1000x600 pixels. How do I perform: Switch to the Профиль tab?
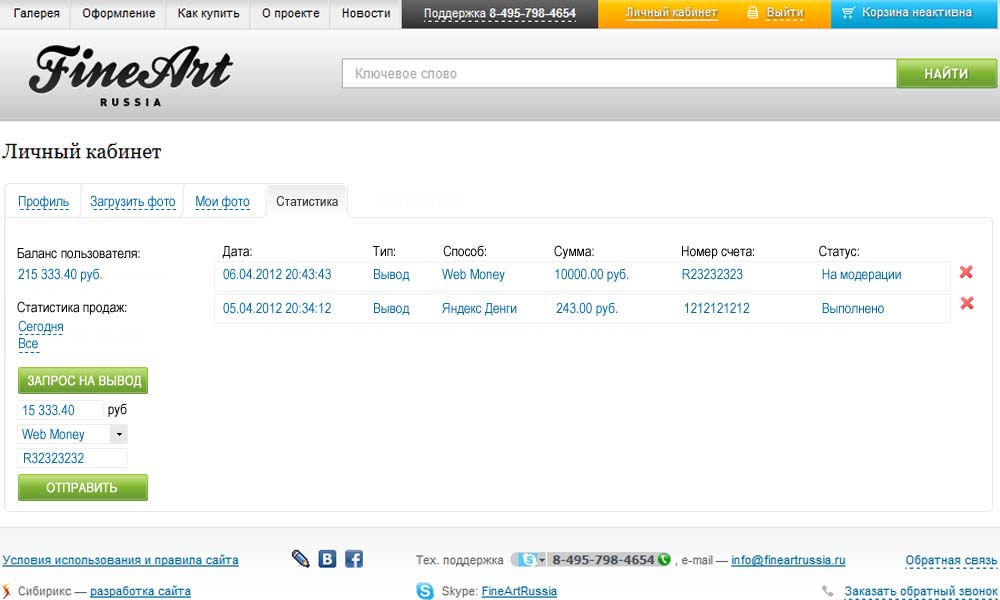pos(43,202)
